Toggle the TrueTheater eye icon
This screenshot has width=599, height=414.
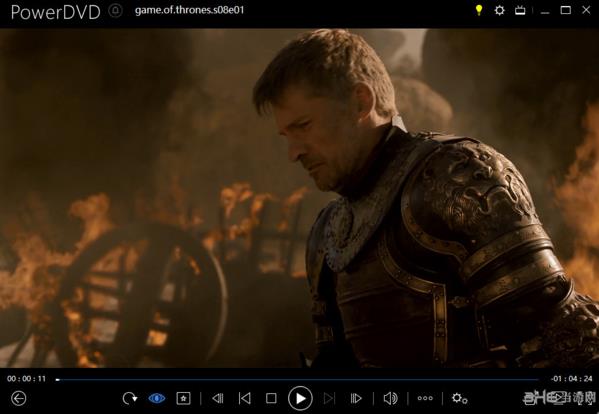tap(157, 398)
